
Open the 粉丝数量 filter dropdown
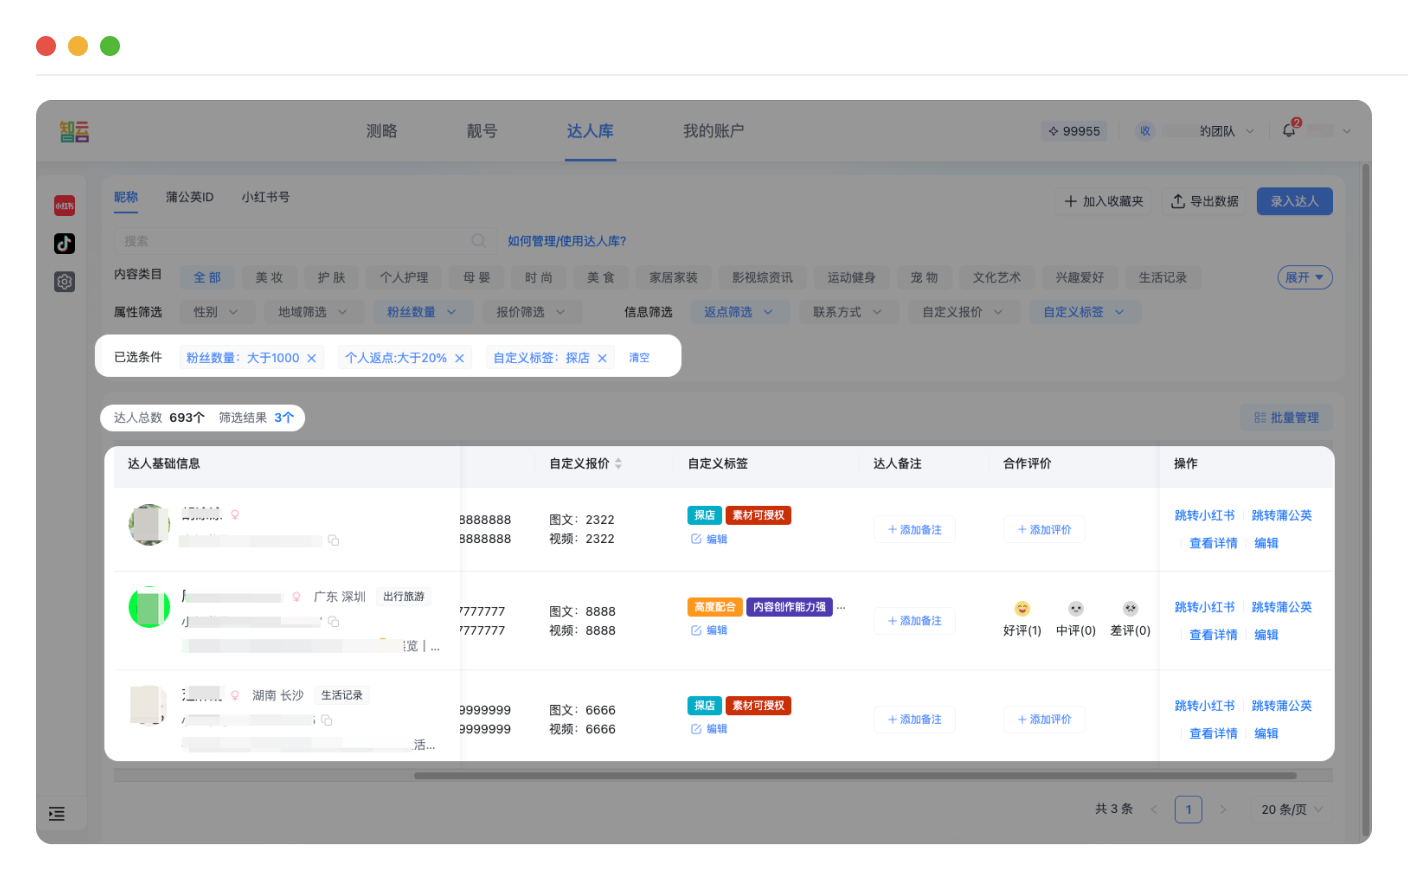[422, 311]
